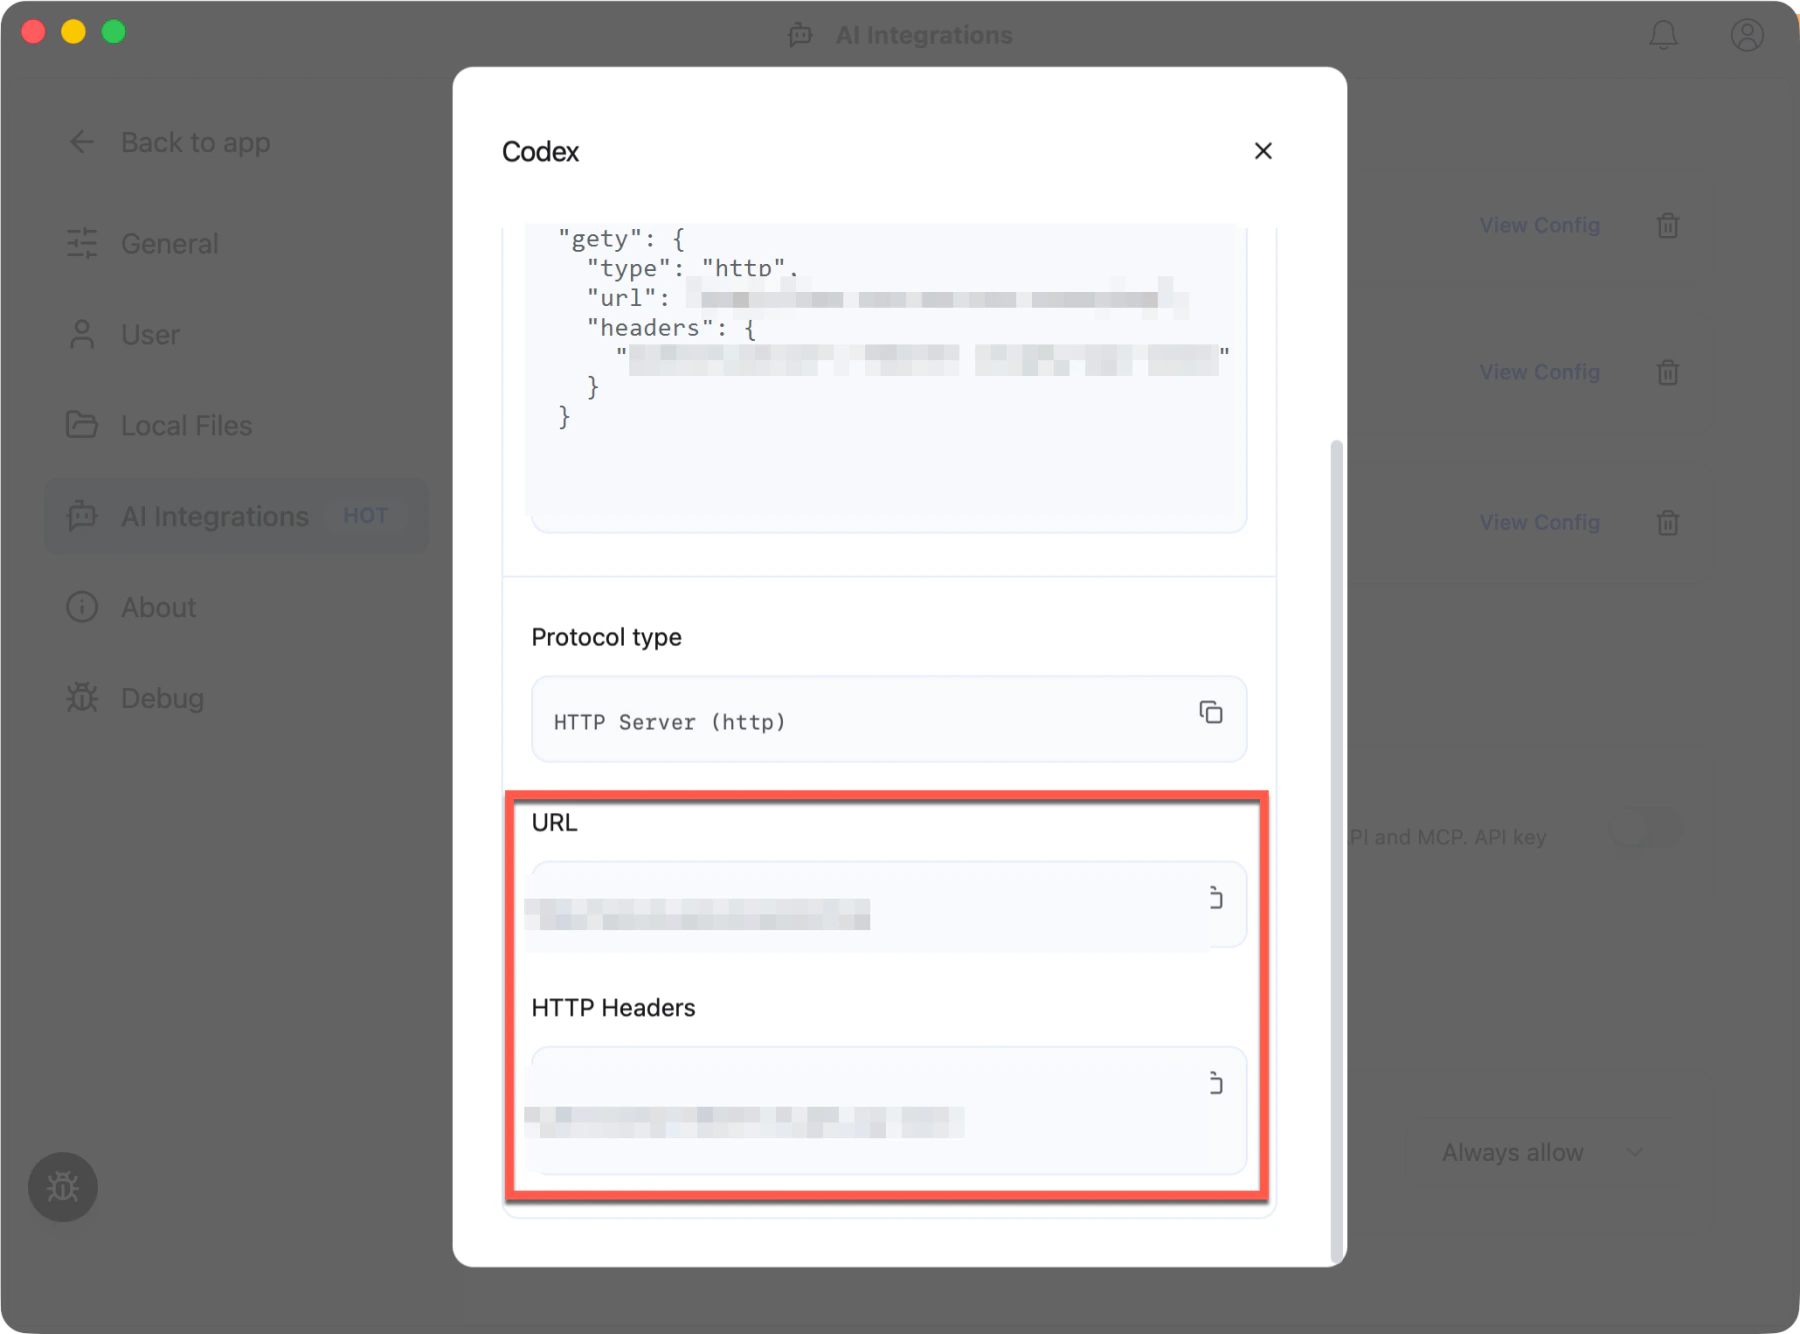This screenshot has height=1334, width=1800.
Task: Open the Always allow dropdown
Action: tap(1541, 1152)
